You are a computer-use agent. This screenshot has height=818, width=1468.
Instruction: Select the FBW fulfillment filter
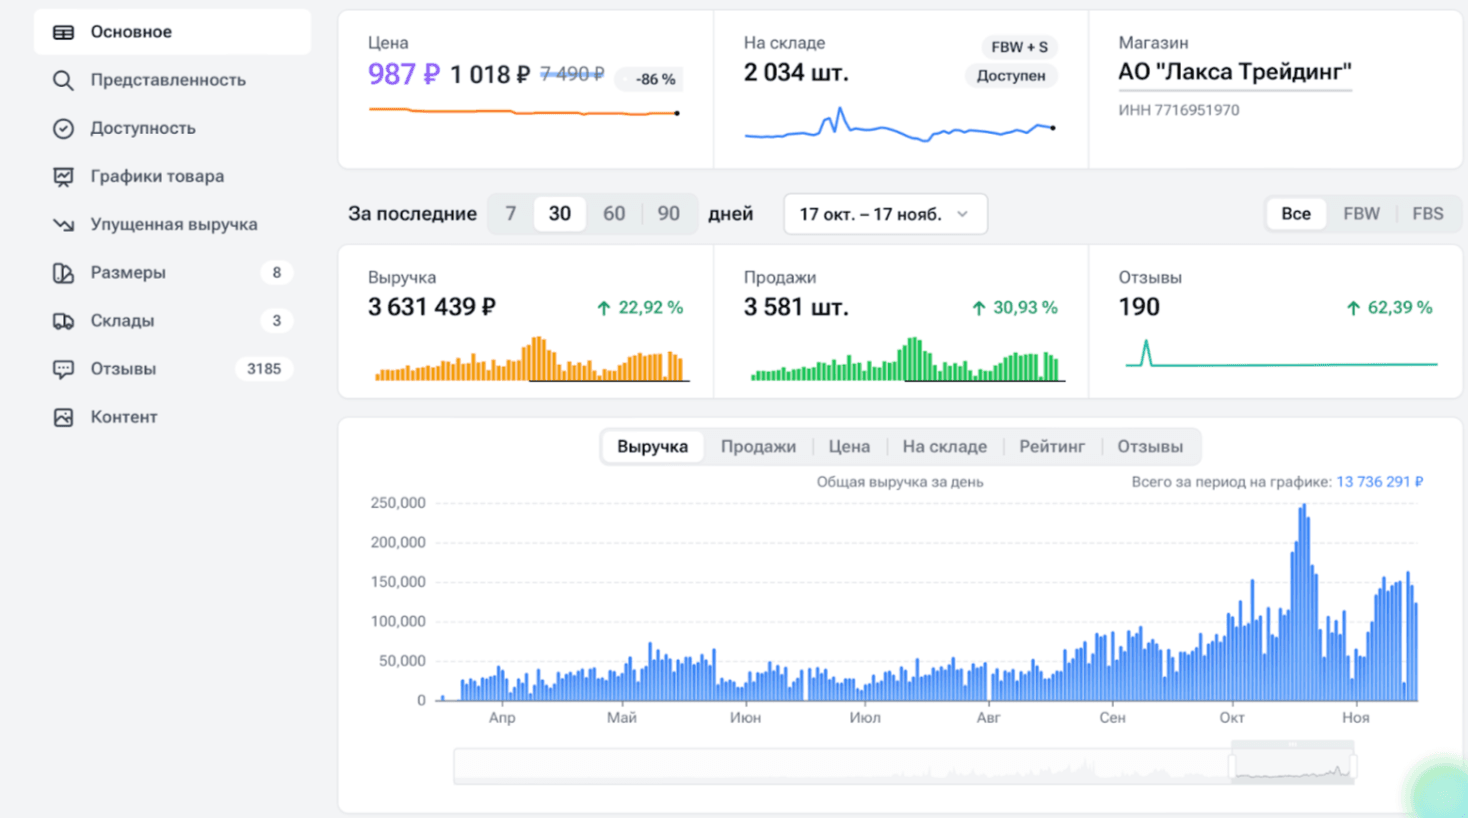pyautogui.click(x=1361, y=214)
